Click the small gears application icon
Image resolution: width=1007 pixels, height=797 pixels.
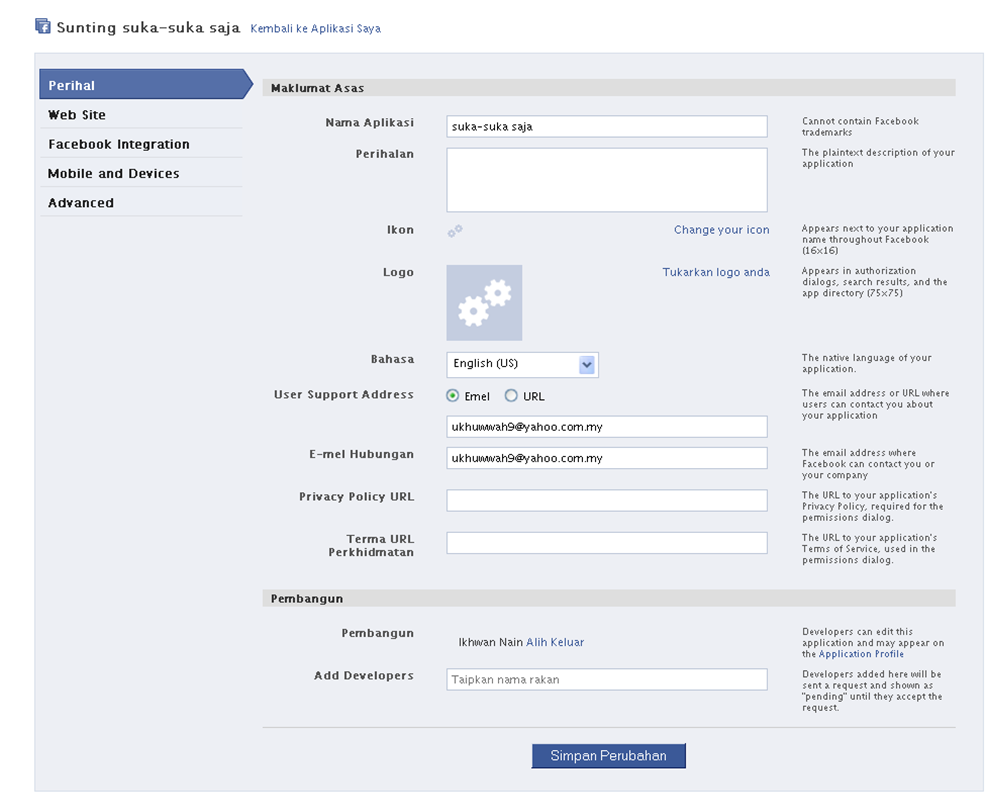455,231
